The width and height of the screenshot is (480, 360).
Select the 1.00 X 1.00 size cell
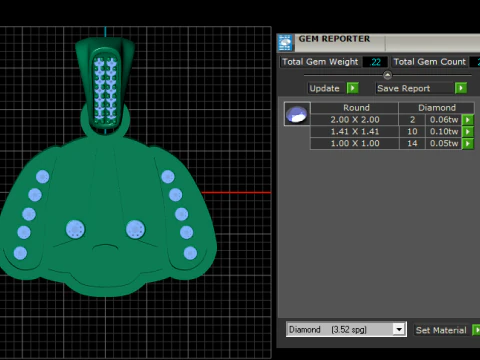coord(355,144)
